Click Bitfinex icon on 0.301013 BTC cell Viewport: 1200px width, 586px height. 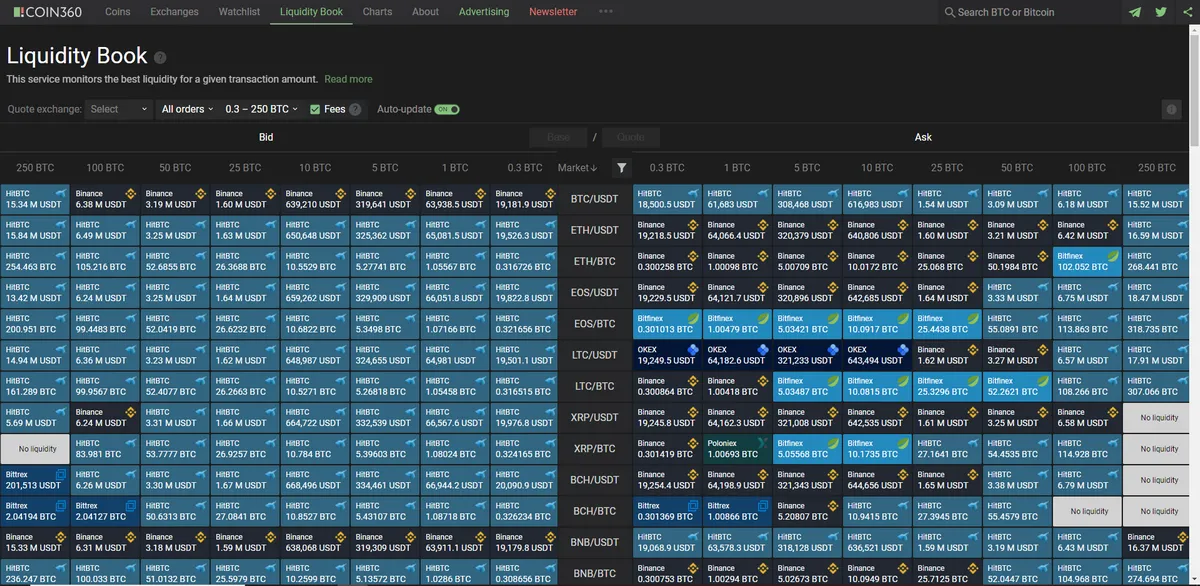tap(692, 318)
